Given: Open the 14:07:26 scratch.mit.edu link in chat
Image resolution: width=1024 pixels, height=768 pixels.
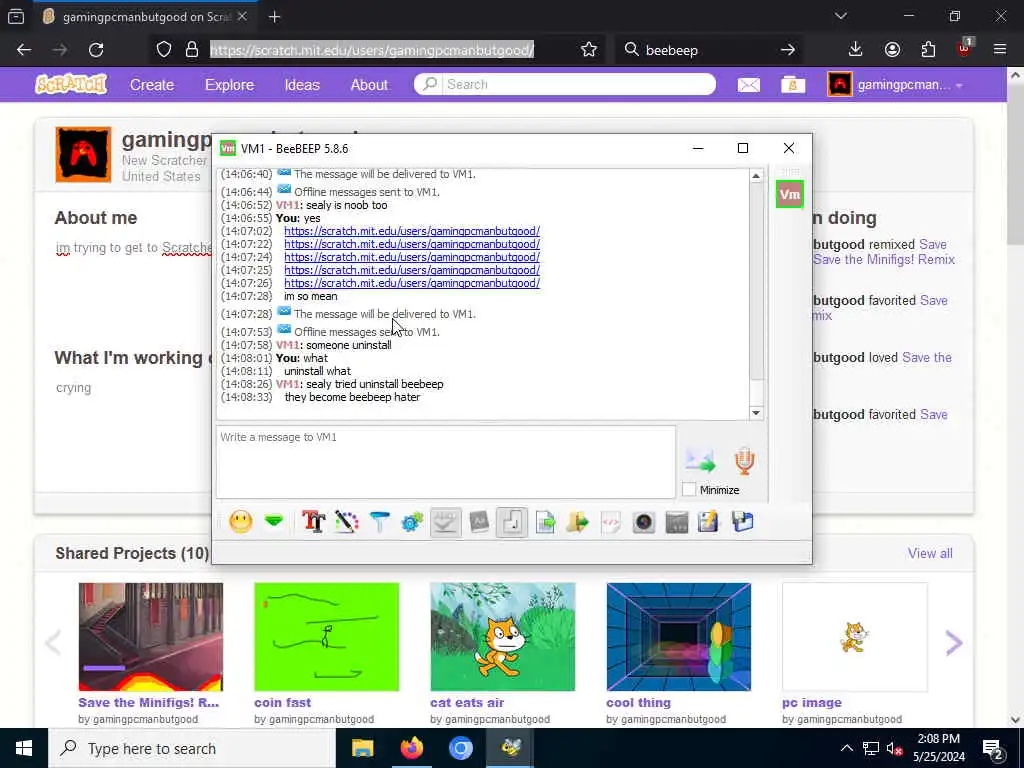Looking at the screenshot, I should coord(412,283).
